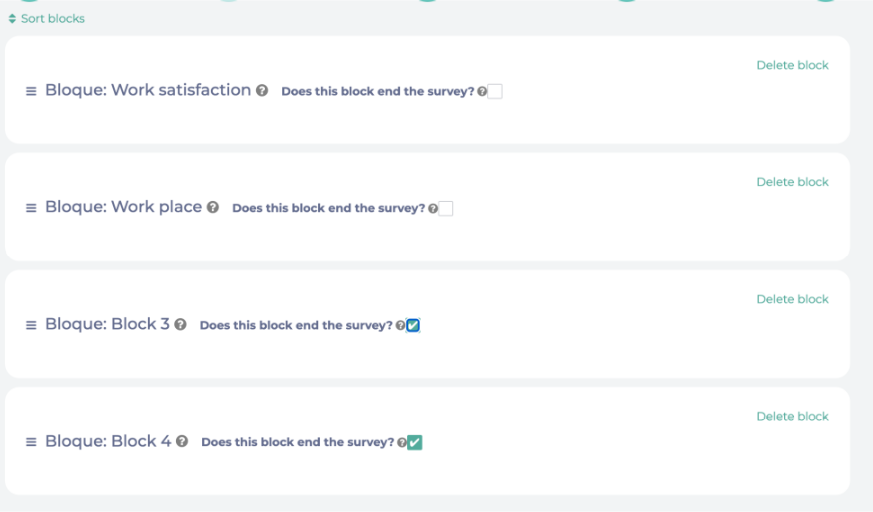Click the Block 4 reorder handle icon

(x=31, y=442)
